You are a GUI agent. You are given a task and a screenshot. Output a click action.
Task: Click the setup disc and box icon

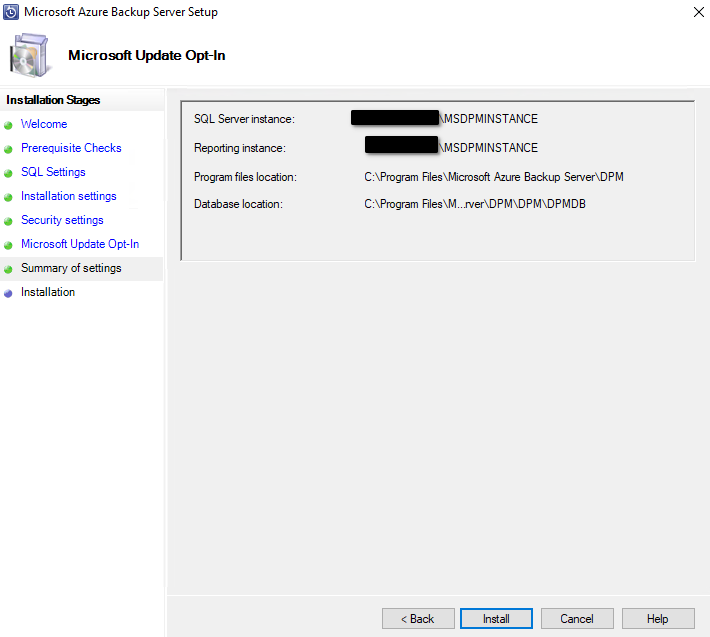tap(29, 55)
